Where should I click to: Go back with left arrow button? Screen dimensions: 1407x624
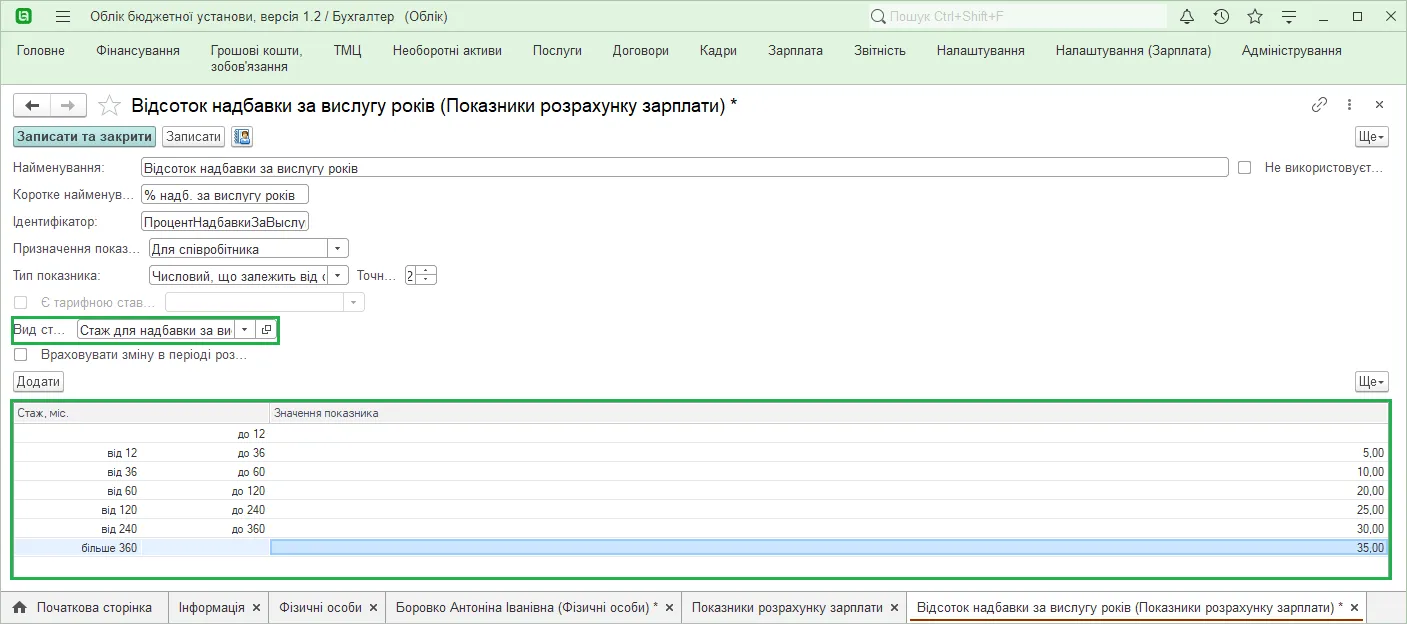tap(32, 105)
